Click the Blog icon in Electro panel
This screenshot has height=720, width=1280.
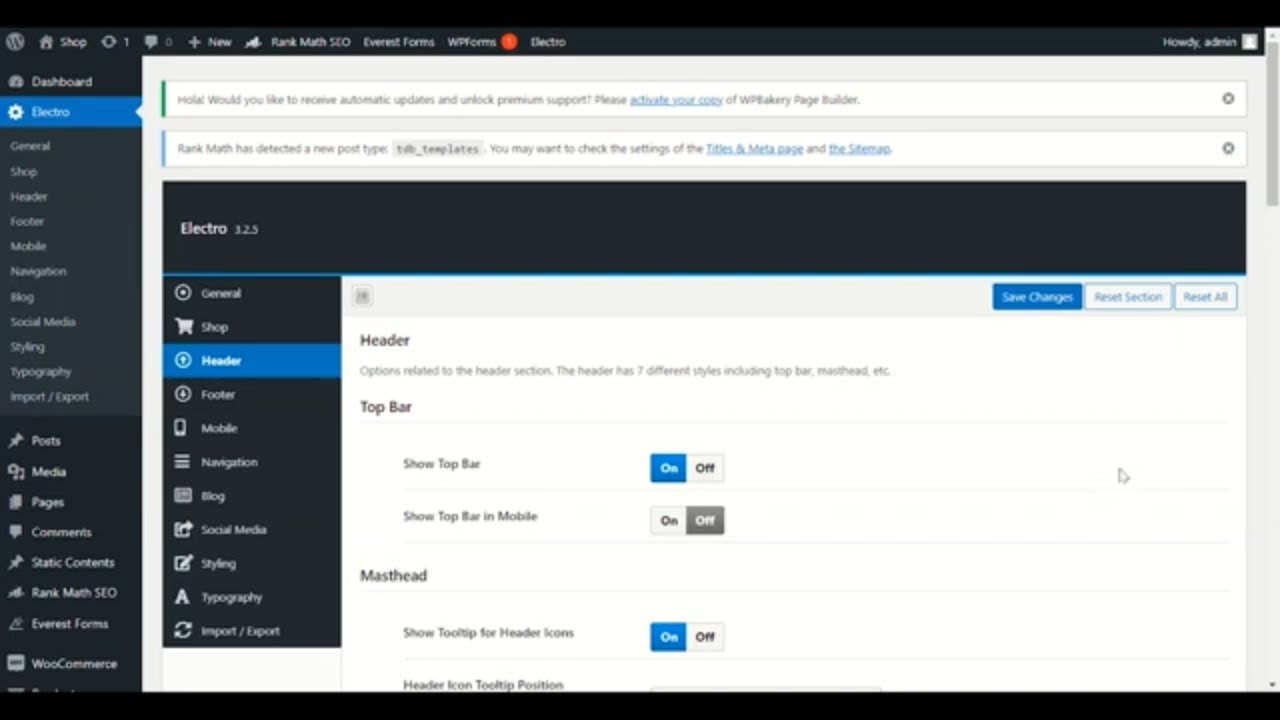click(x=183, y=496)
